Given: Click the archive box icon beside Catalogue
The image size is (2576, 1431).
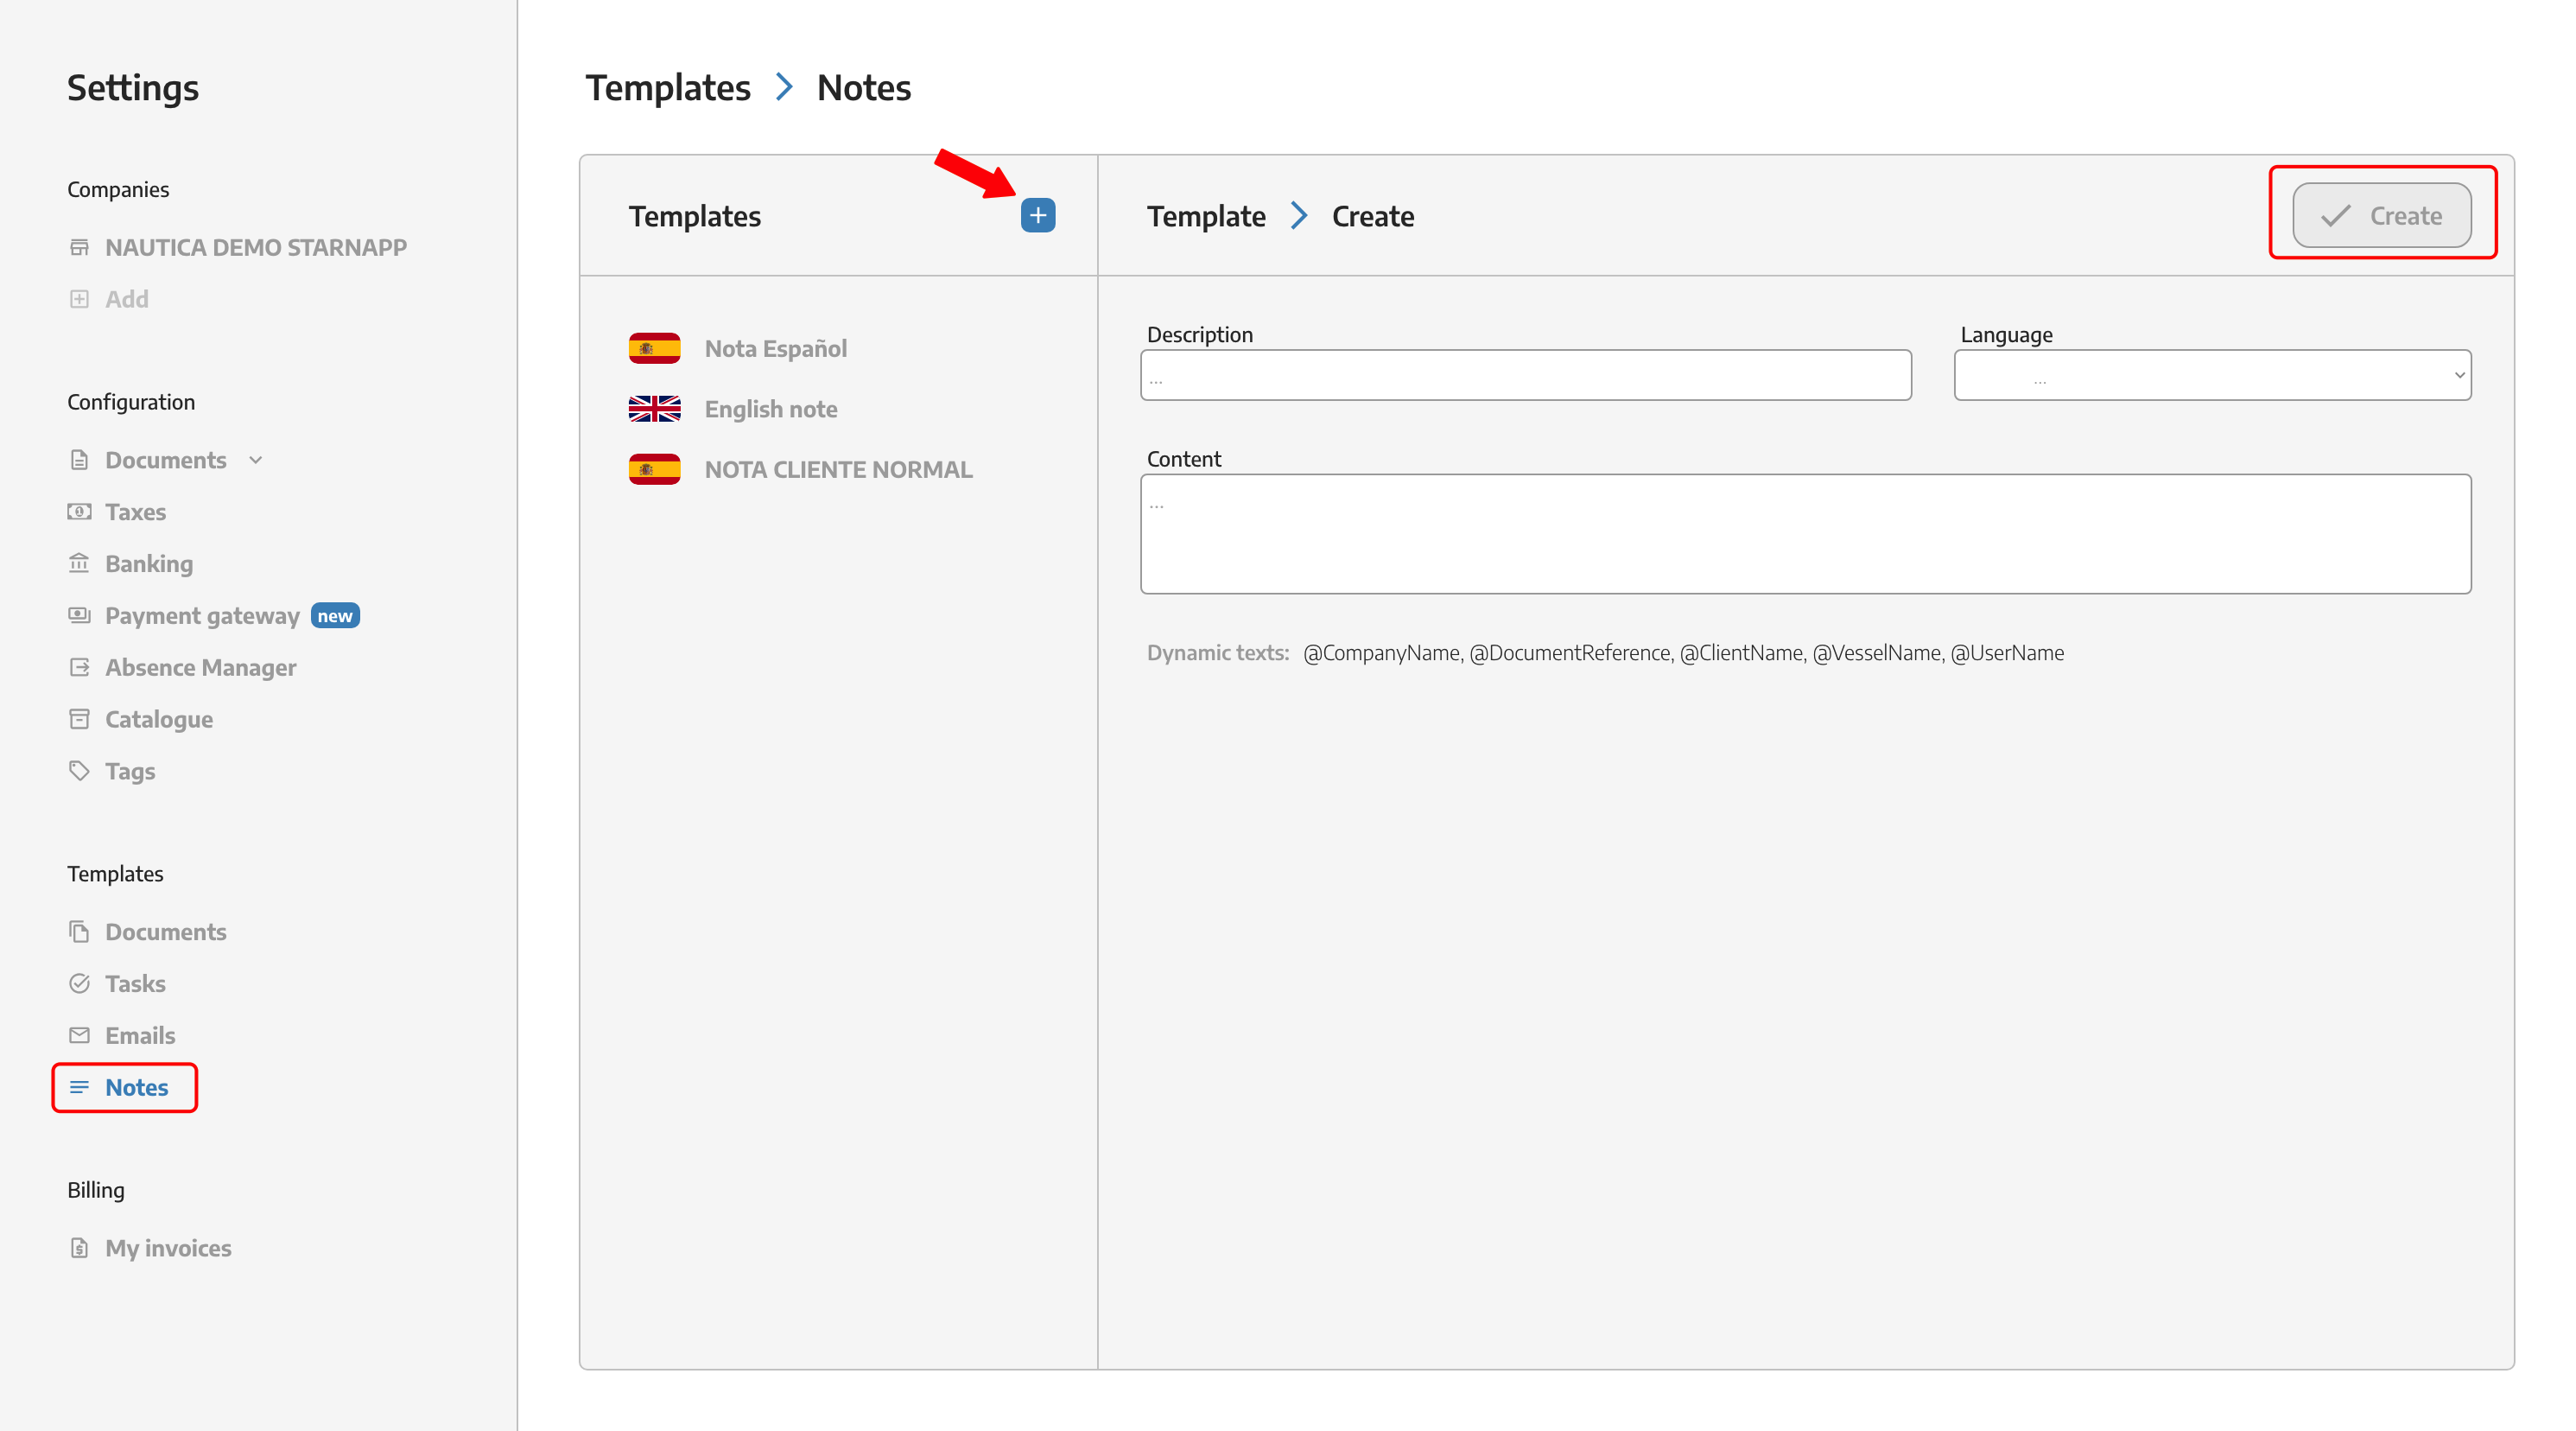Looking at the screenshot, I should [79, 719].
